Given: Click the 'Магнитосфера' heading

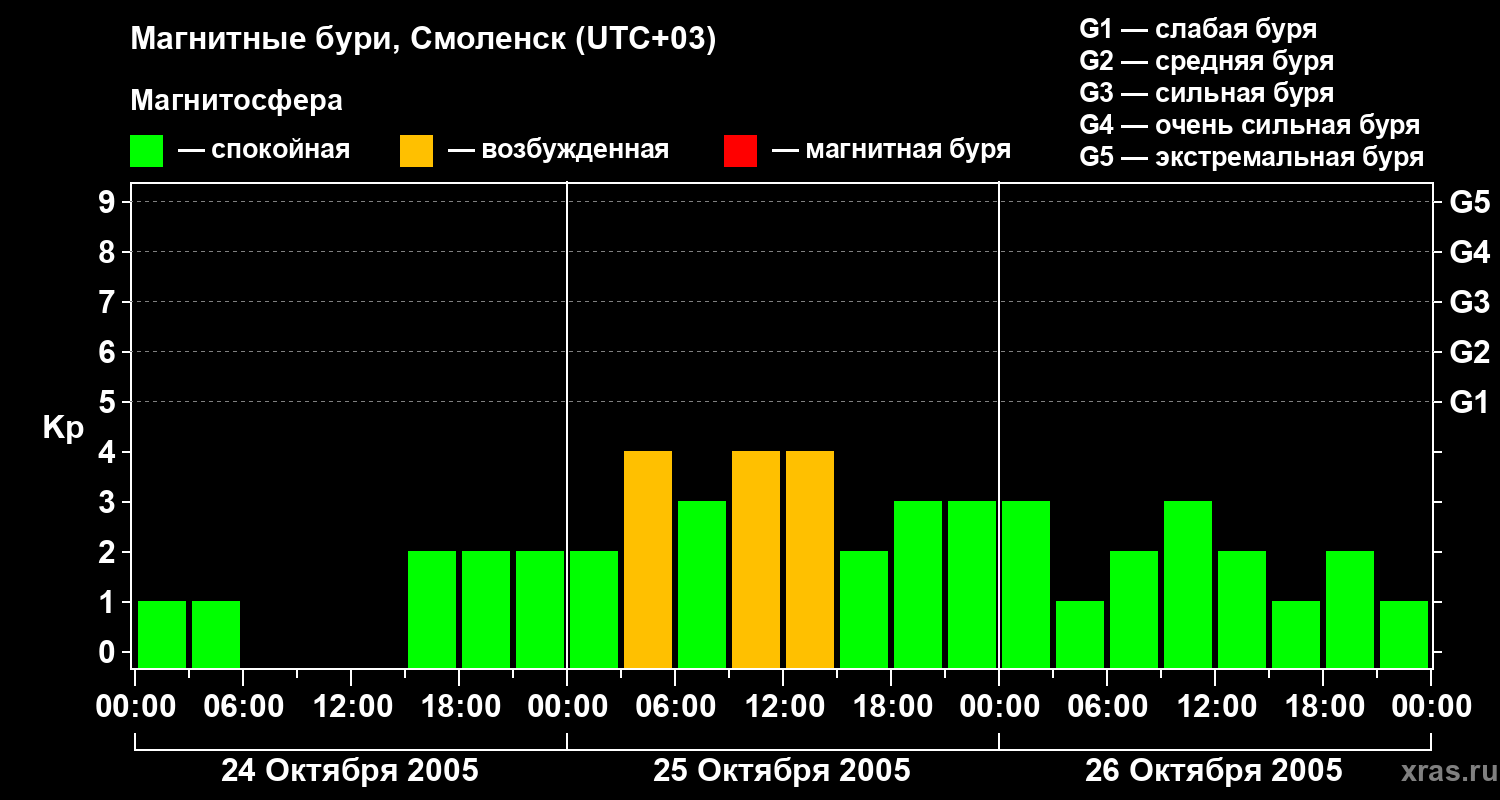Looking at the screenshot, I should pos(236,100).
